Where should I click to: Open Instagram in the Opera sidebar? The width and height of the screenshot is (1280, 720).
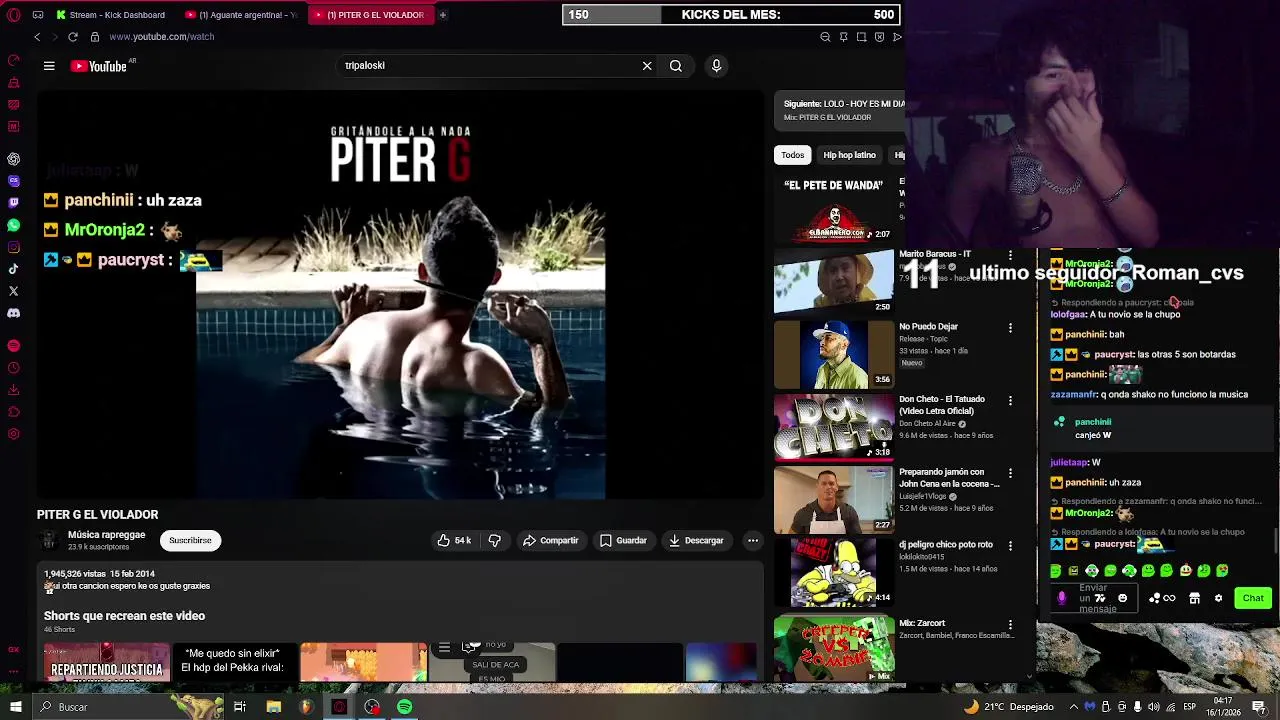[13, 247]
